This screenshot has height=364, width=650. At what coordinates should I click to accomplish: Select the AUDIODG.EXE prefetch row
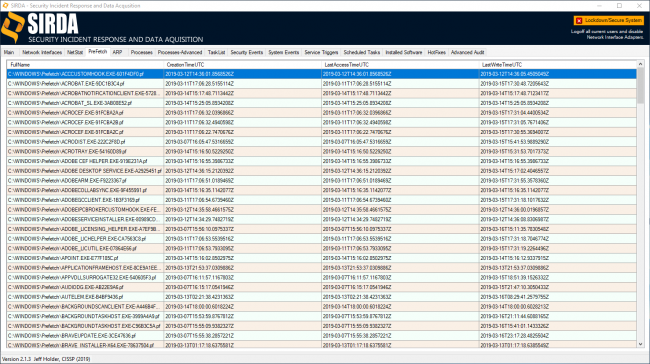tap(322, 287)
